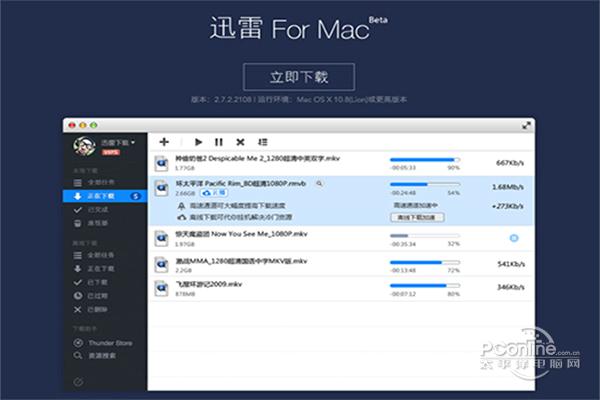Click the blue circle status icon on Now You See Me

pyautogui.click(x=514, y=238)
